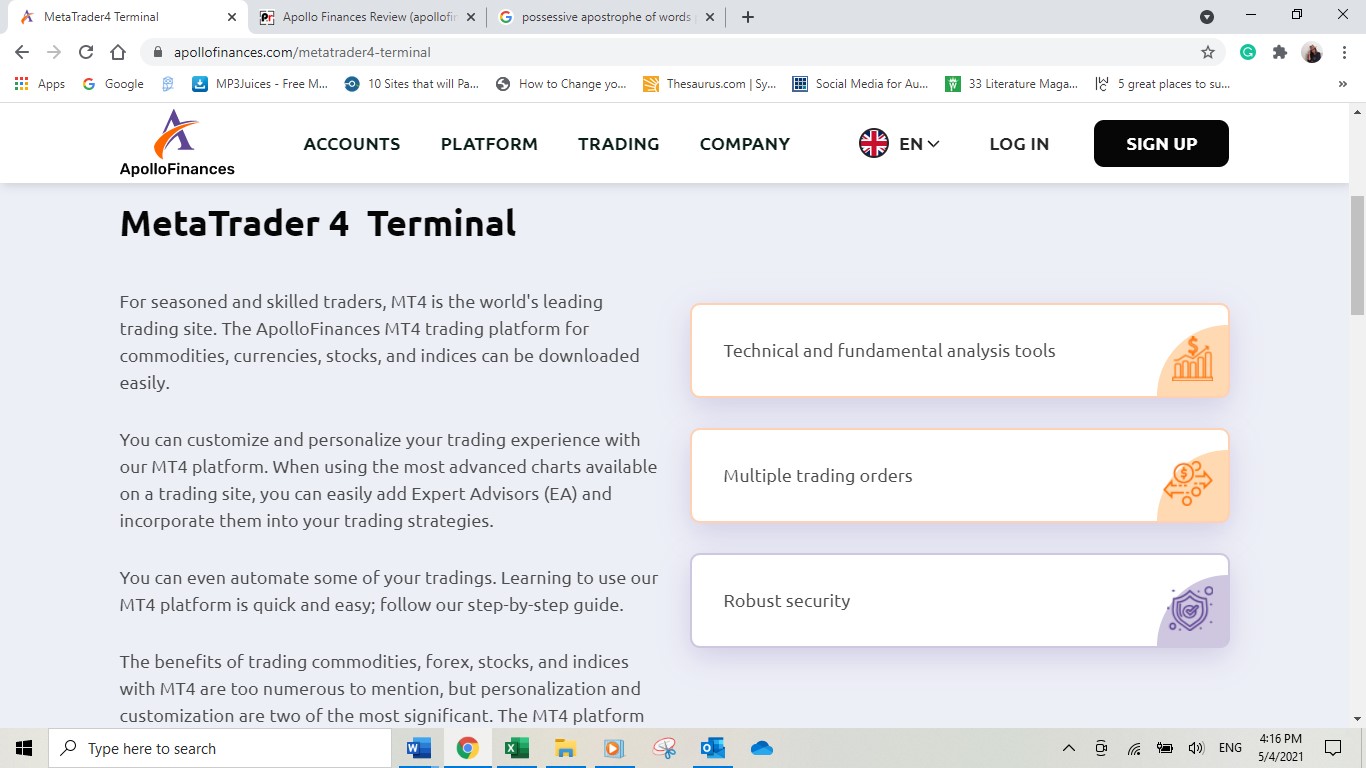This screenshot has width=1366, height=768.
Task: Open the 33 Literature Maga... bookmark
Action: 1012,84
